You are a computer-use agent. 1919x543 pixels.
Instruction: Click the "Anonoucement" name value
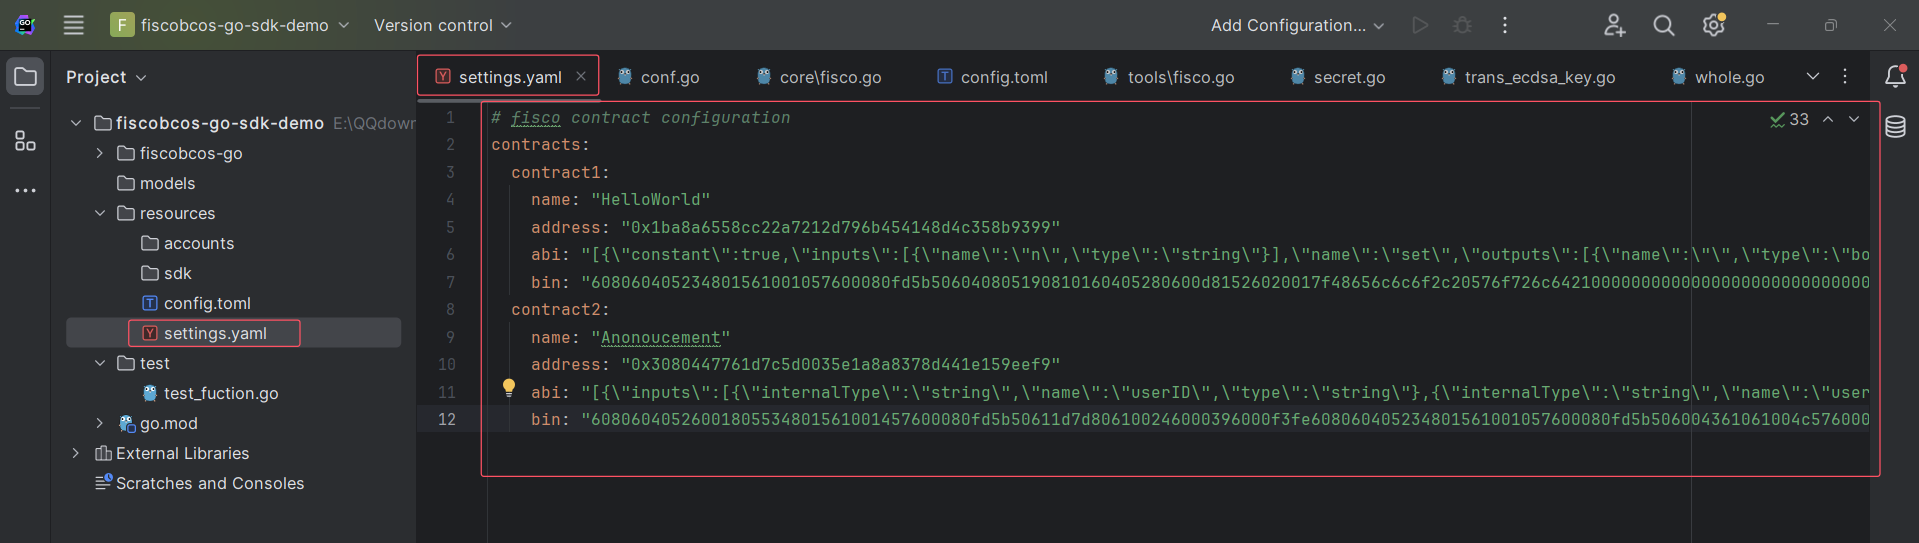pos(661,337)
